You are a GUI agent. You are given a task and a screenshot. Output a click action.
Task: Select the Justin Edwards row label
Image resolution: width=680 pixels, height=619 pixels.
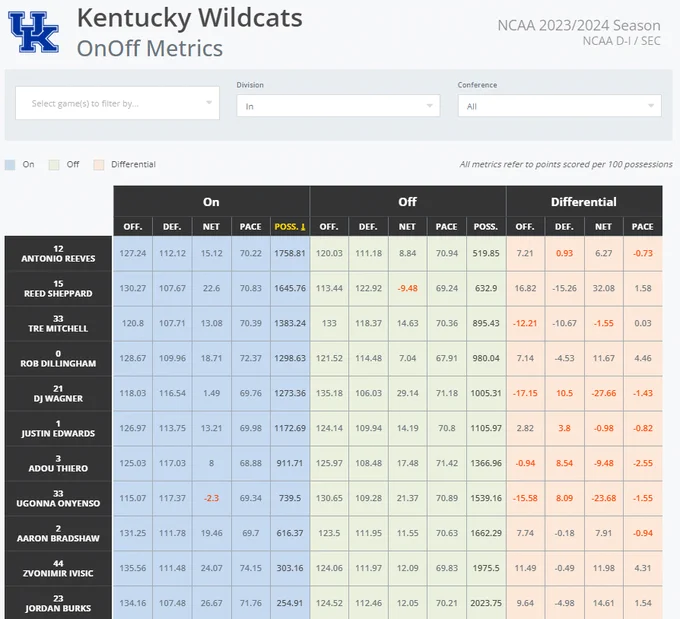[58, 429]
